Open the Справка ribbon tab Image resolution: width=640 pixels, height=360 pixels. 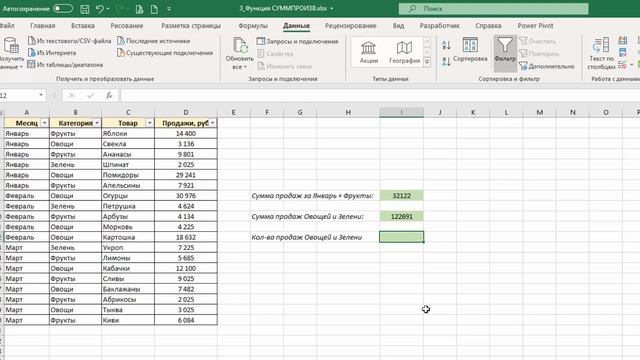click(x=488, y=26)
